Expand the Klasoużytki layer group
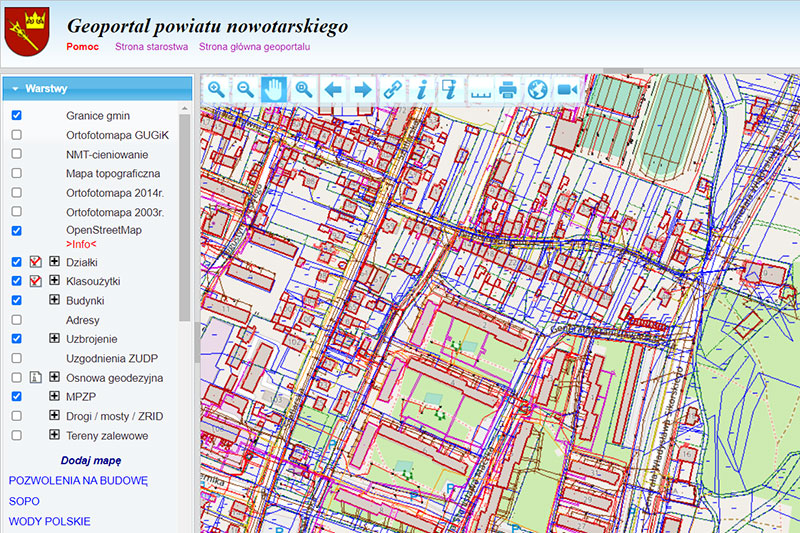Viewport: 800px width, 533px height. (54, 280)
